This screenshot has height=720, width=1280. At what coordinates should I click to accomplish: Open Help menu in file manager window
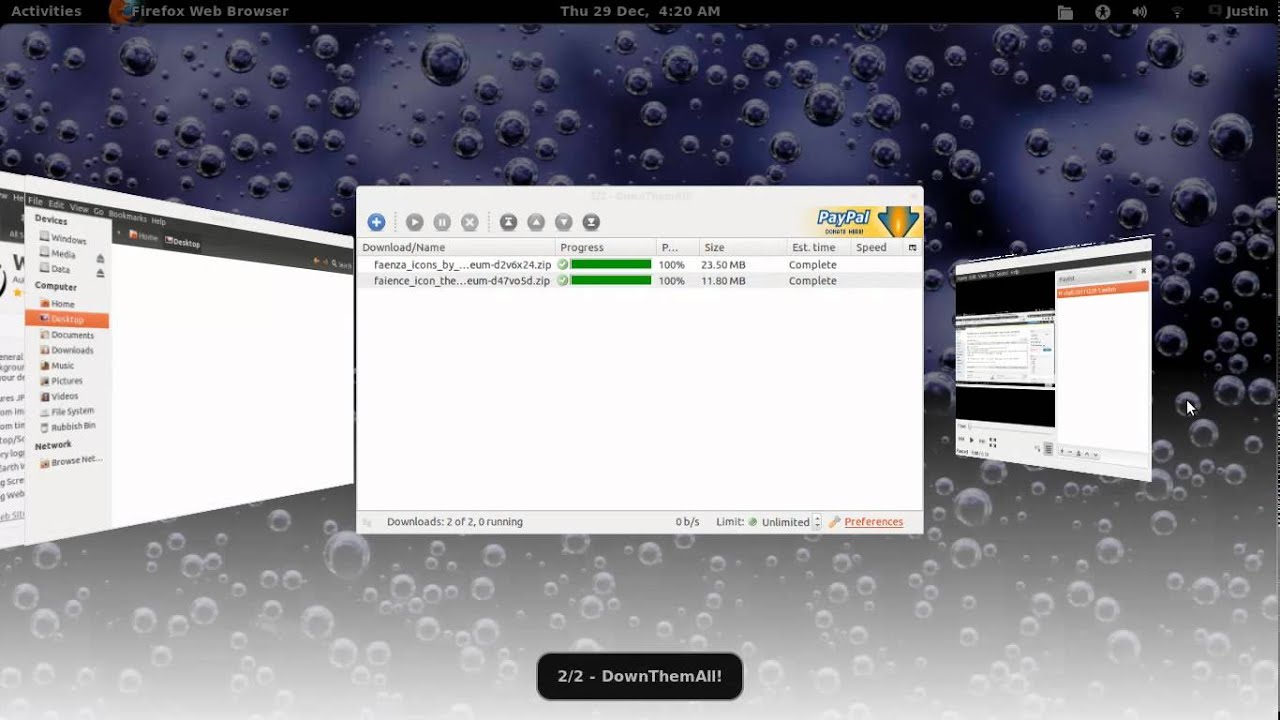[158, 221]
